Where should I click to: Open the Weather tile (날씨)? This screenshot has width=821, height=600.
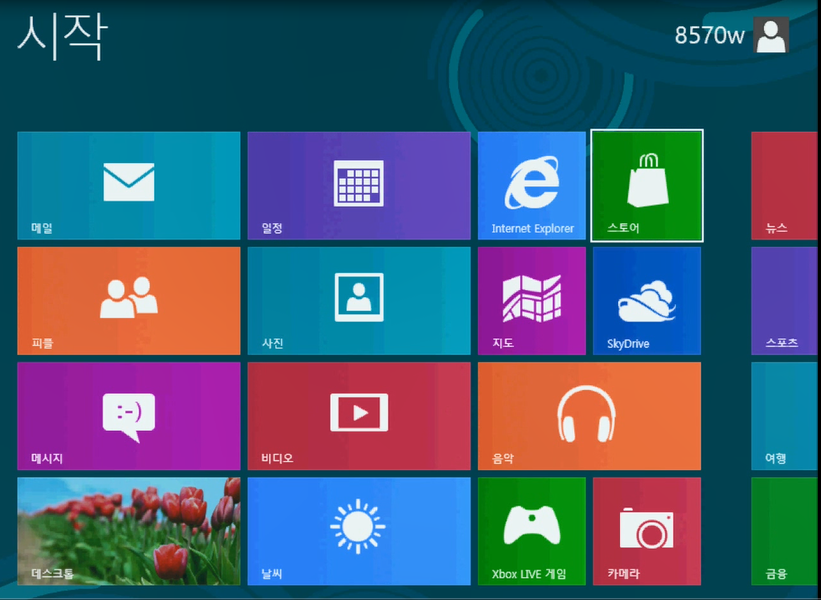[x=359, y=531]
